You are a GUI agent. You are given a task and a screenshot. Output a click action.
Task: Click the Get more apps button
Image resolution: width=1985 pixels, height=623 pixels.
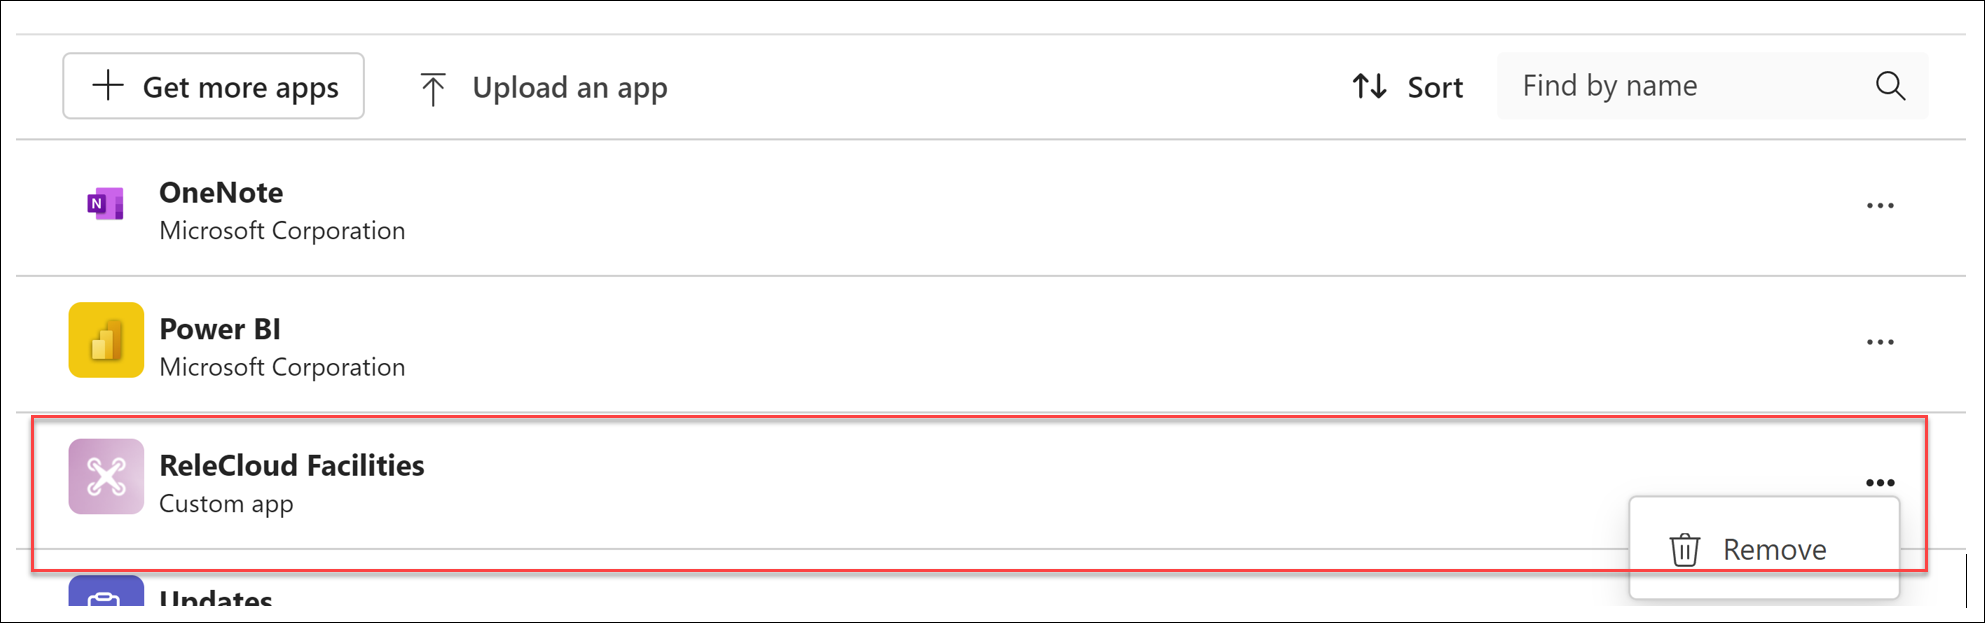[x=213, y=86]
